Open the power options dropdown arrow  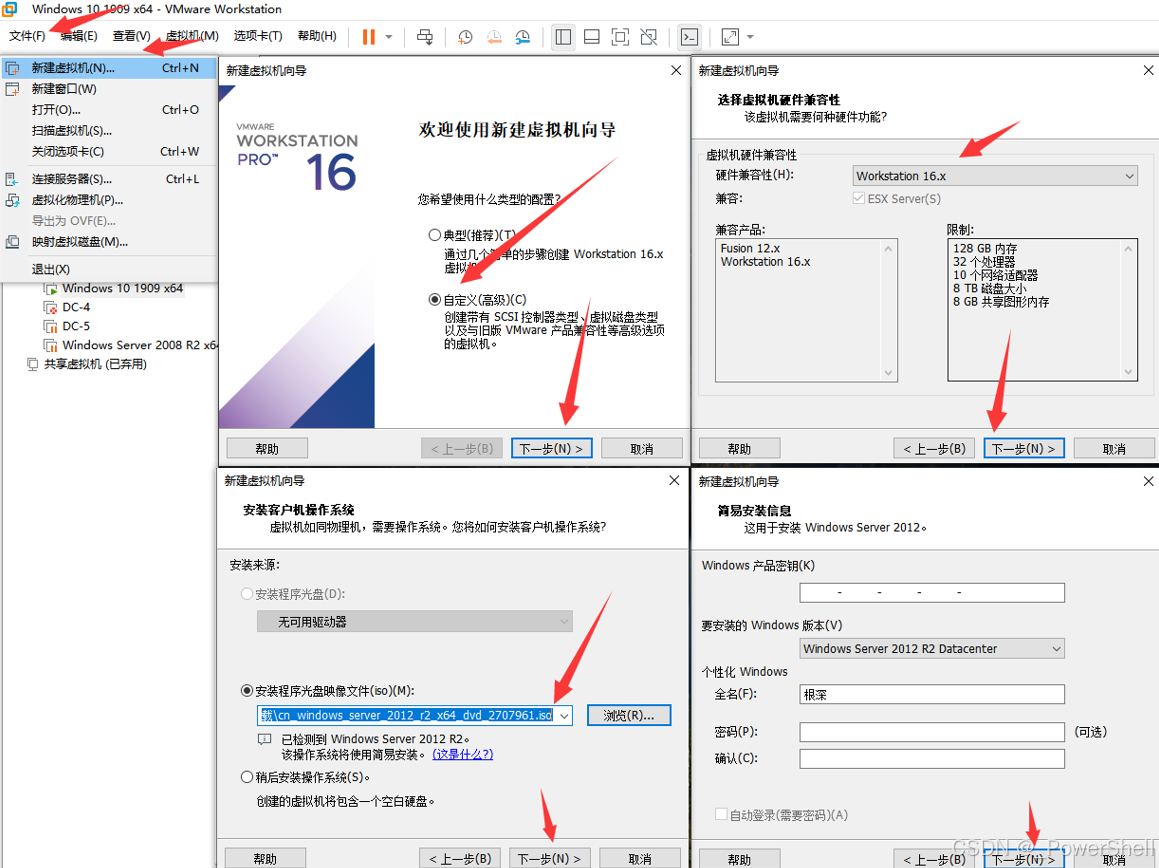389,37
